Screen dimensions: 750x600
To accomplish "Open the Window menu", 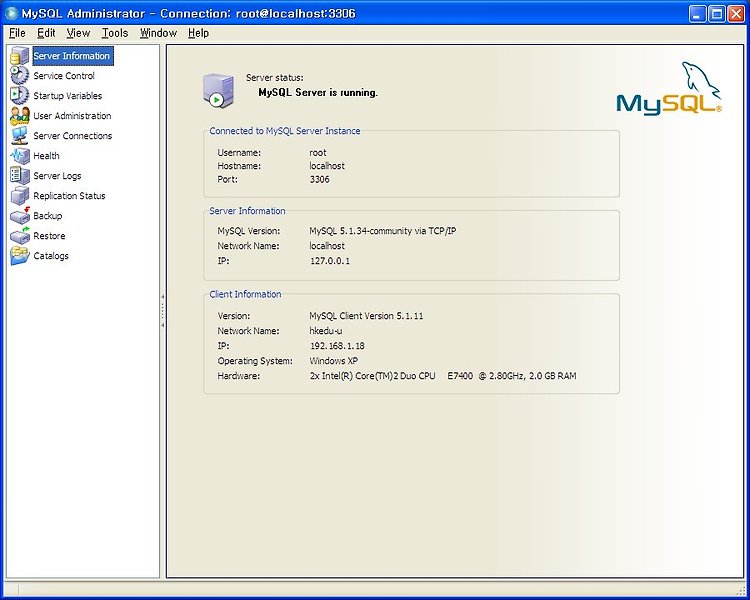I will [x=158, y=33].
